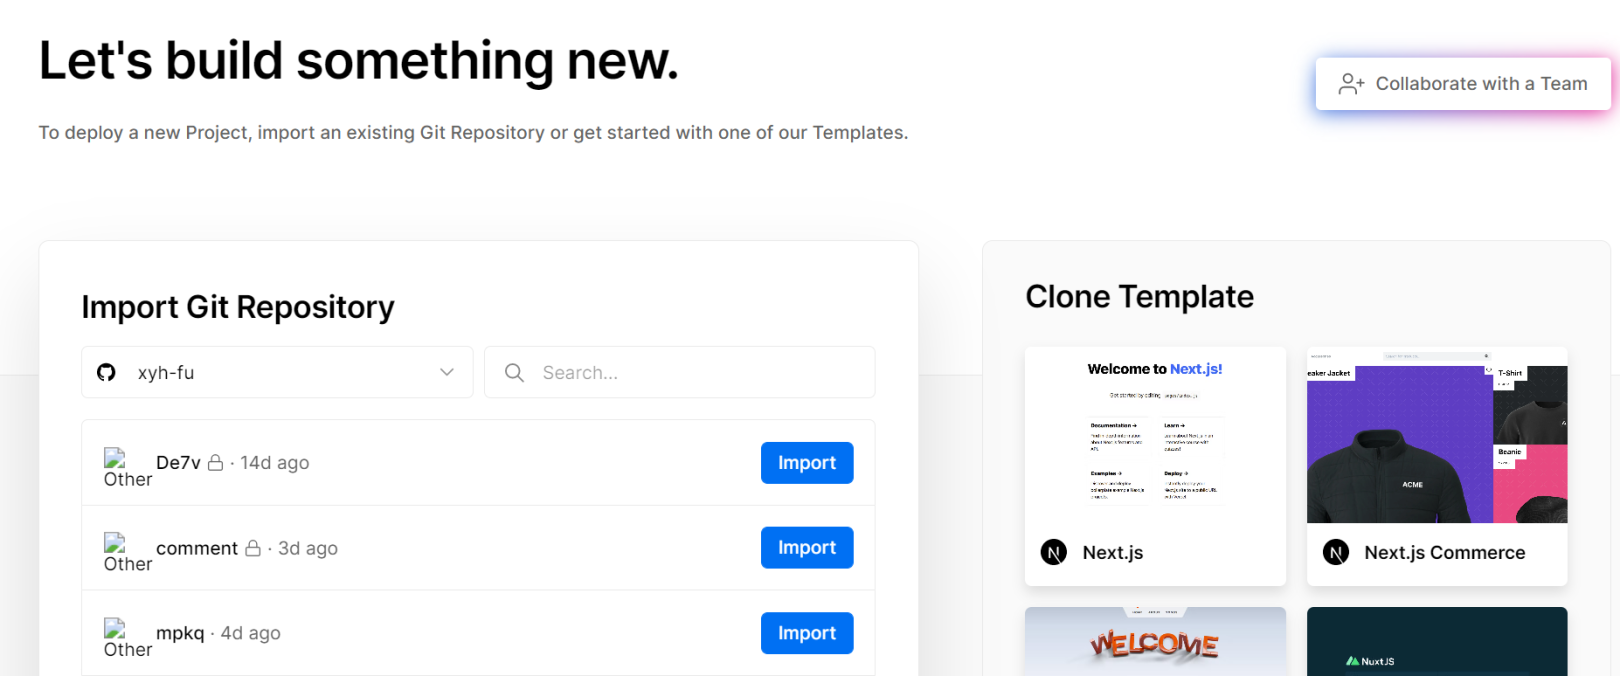Open the Next.js template preview thumbnail
Viewport: 1620px width, 676px height.
tap(1155, 435)
